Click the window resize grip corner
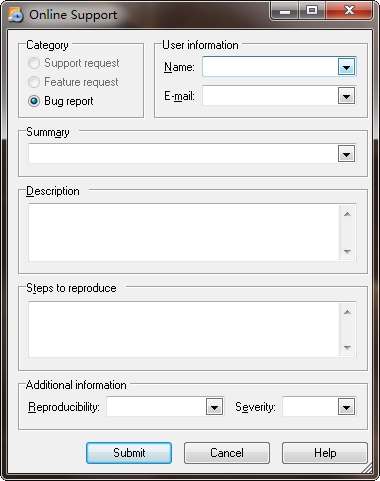The height and width of the screenshot is (481, 380). 367,468
